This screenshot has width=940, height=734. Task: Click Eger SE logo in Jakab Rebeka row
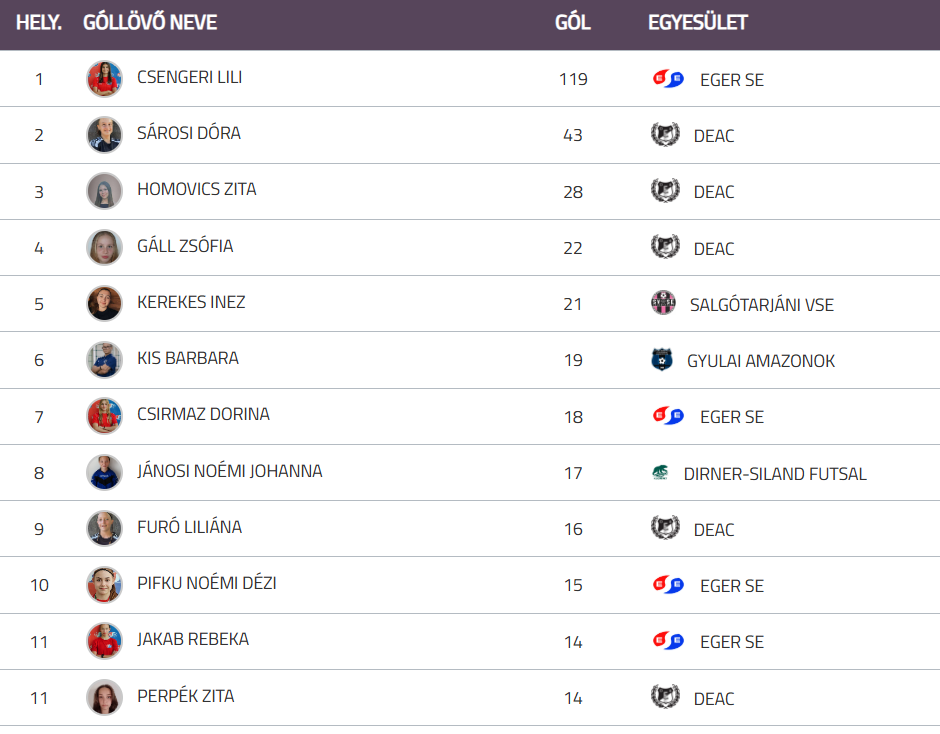[667, 641]
